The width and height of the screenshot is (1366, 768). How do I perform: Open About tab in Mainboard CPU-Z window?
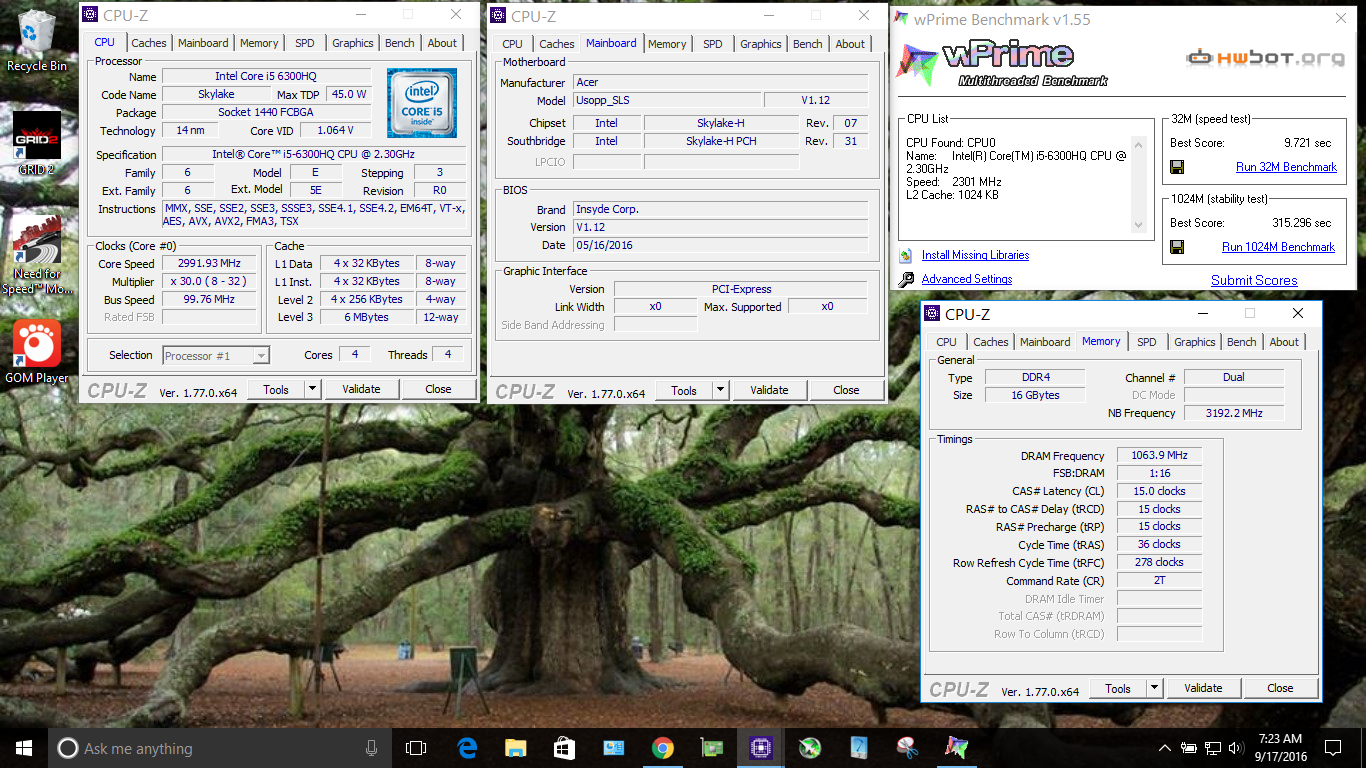pyautogui.click(x=850, y=44)
